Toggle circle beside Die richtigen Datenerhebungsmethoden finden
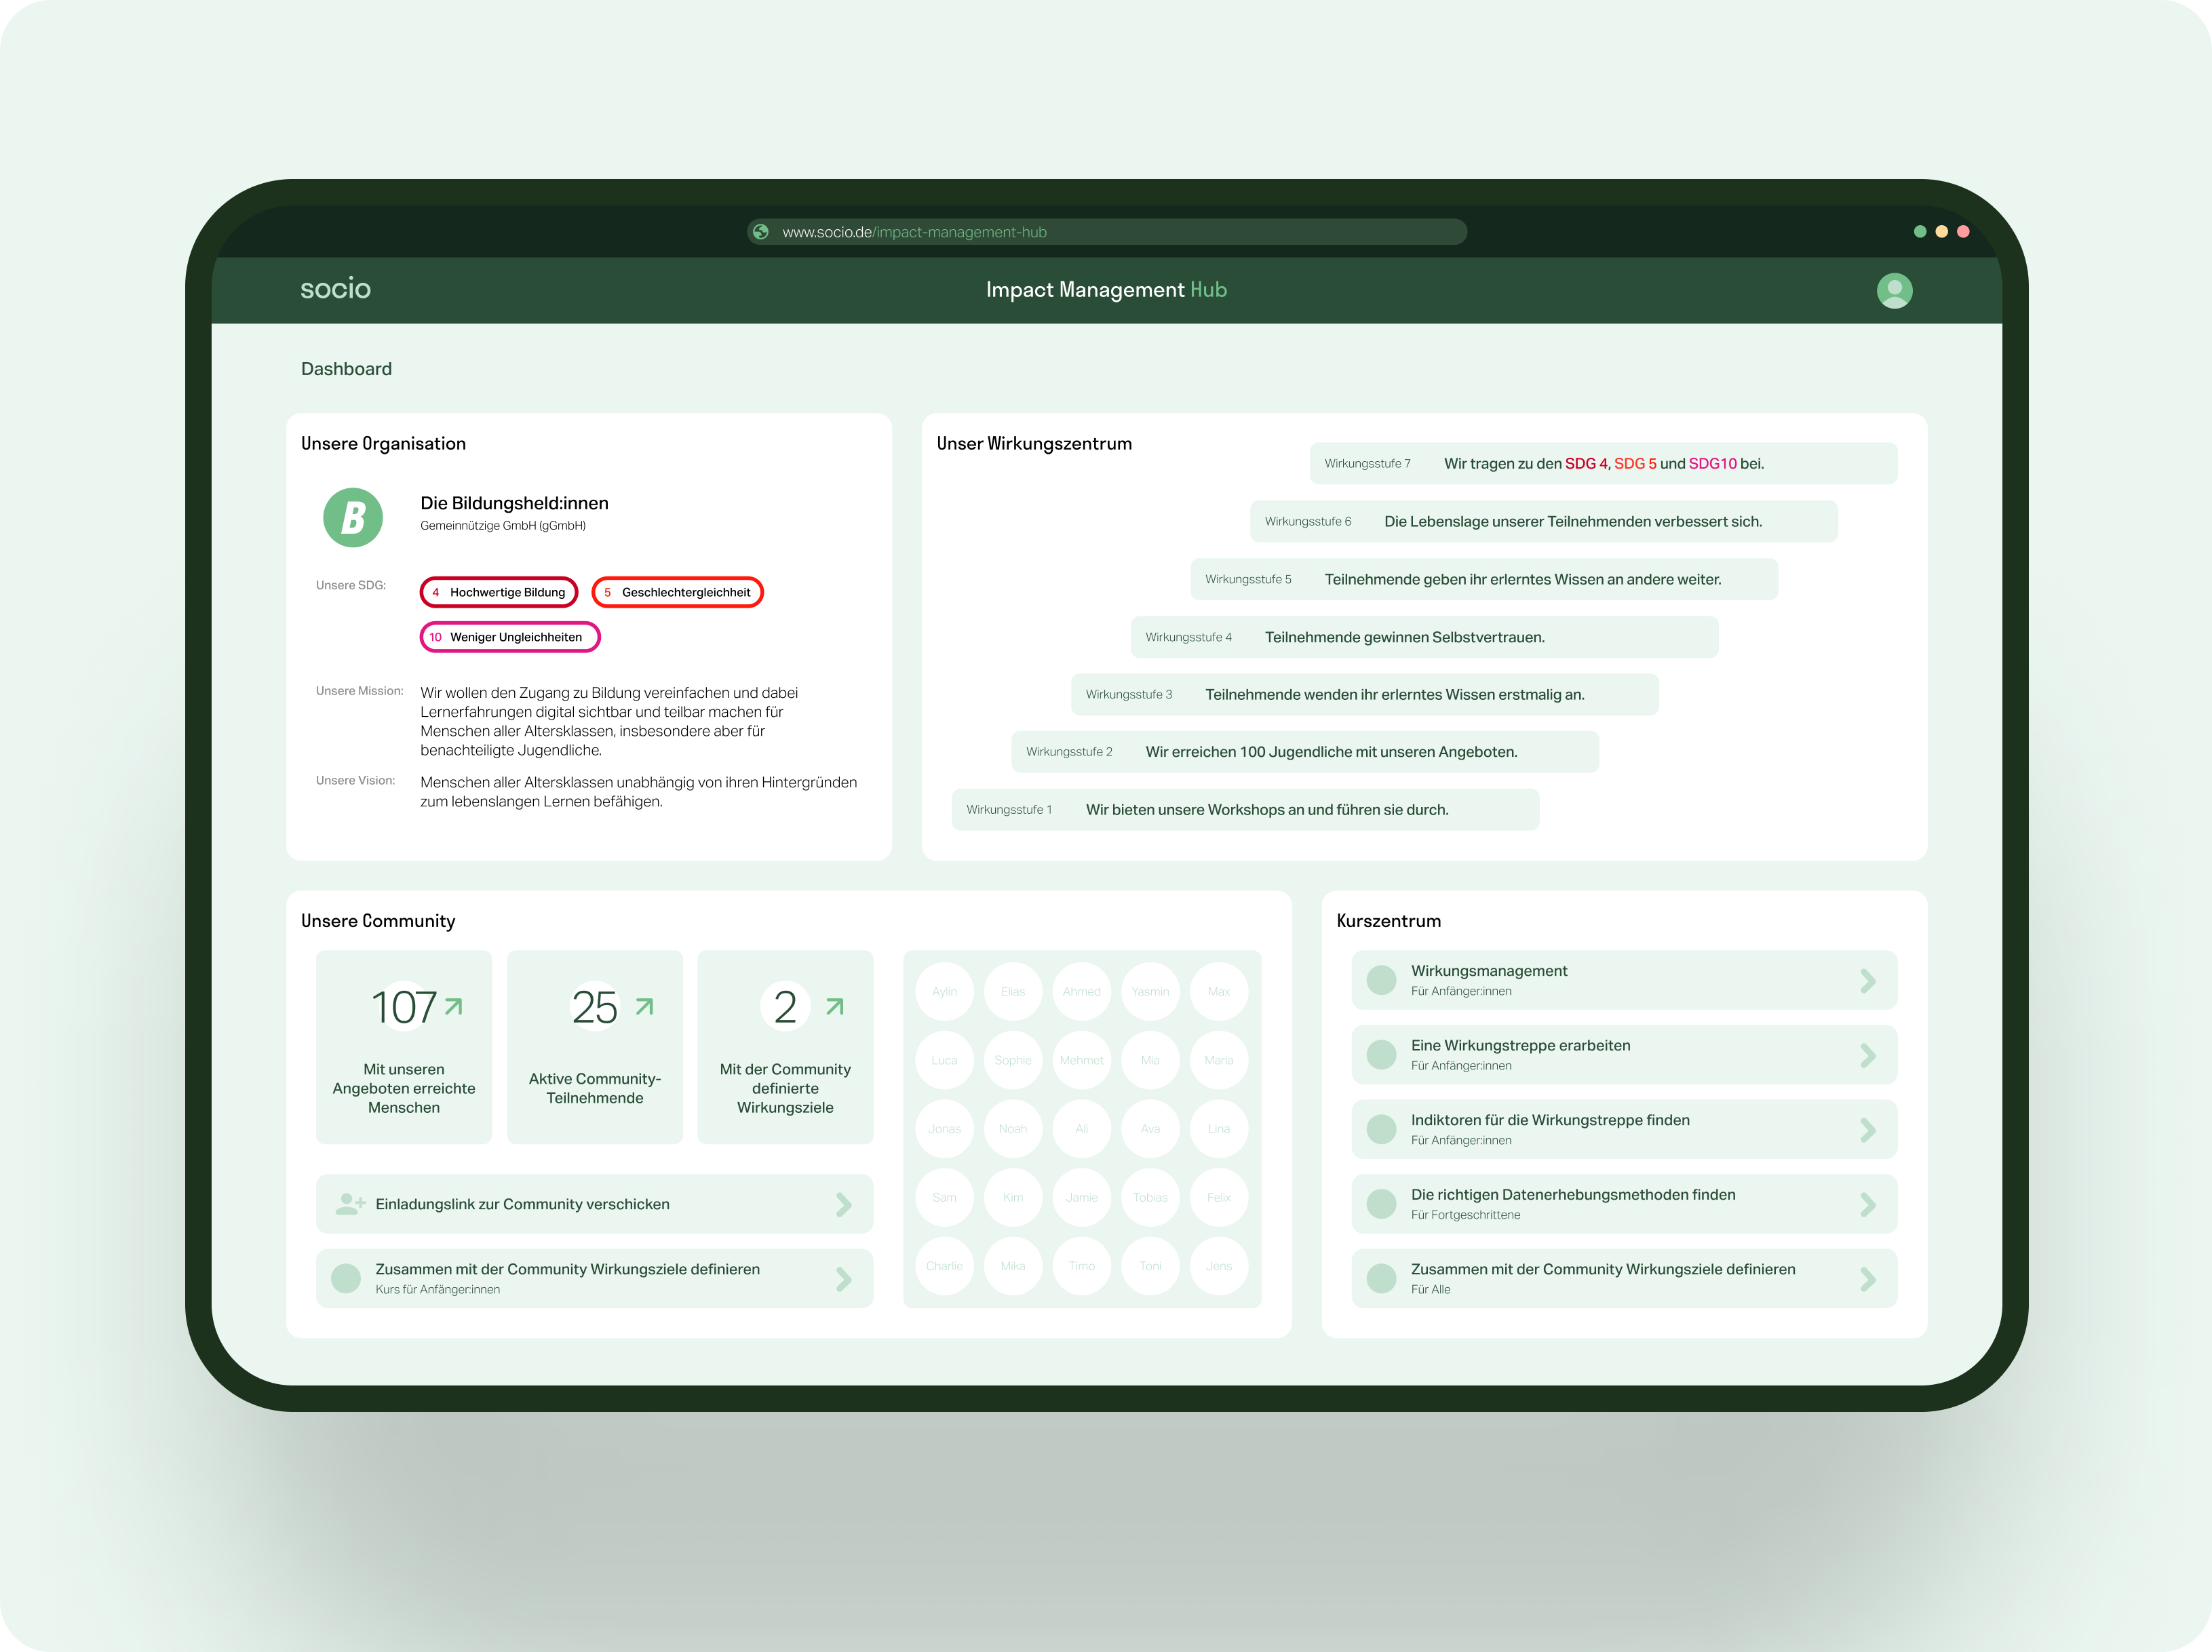The image size is (2212, 1652). pyautogui.click(x=1381, y=1204)
